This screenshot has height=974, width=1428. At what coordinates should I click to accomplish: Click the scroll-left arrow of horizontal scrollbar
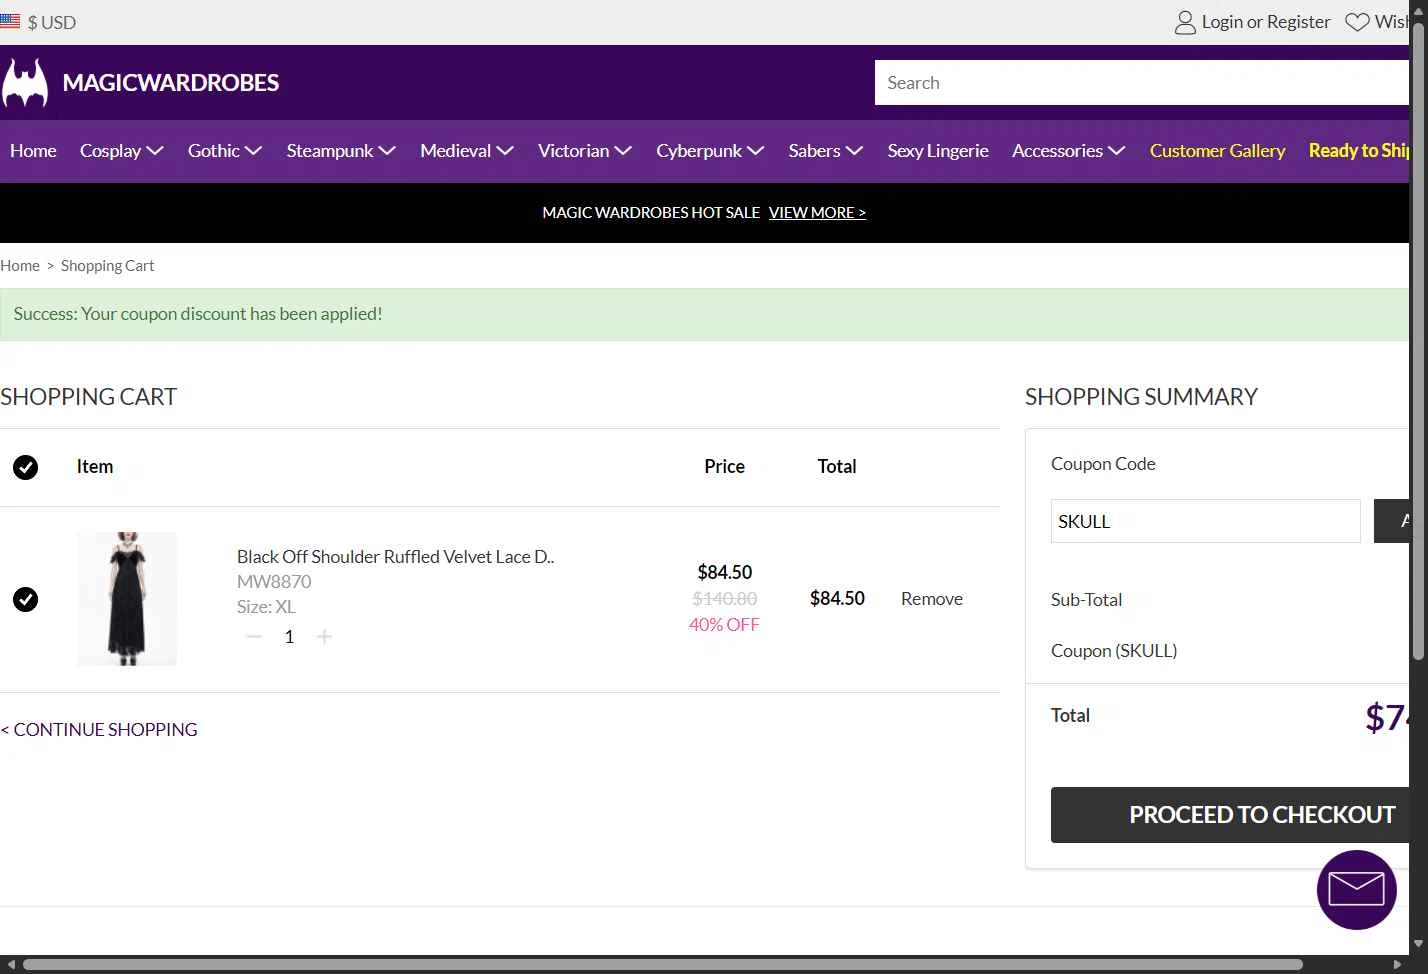10,965
